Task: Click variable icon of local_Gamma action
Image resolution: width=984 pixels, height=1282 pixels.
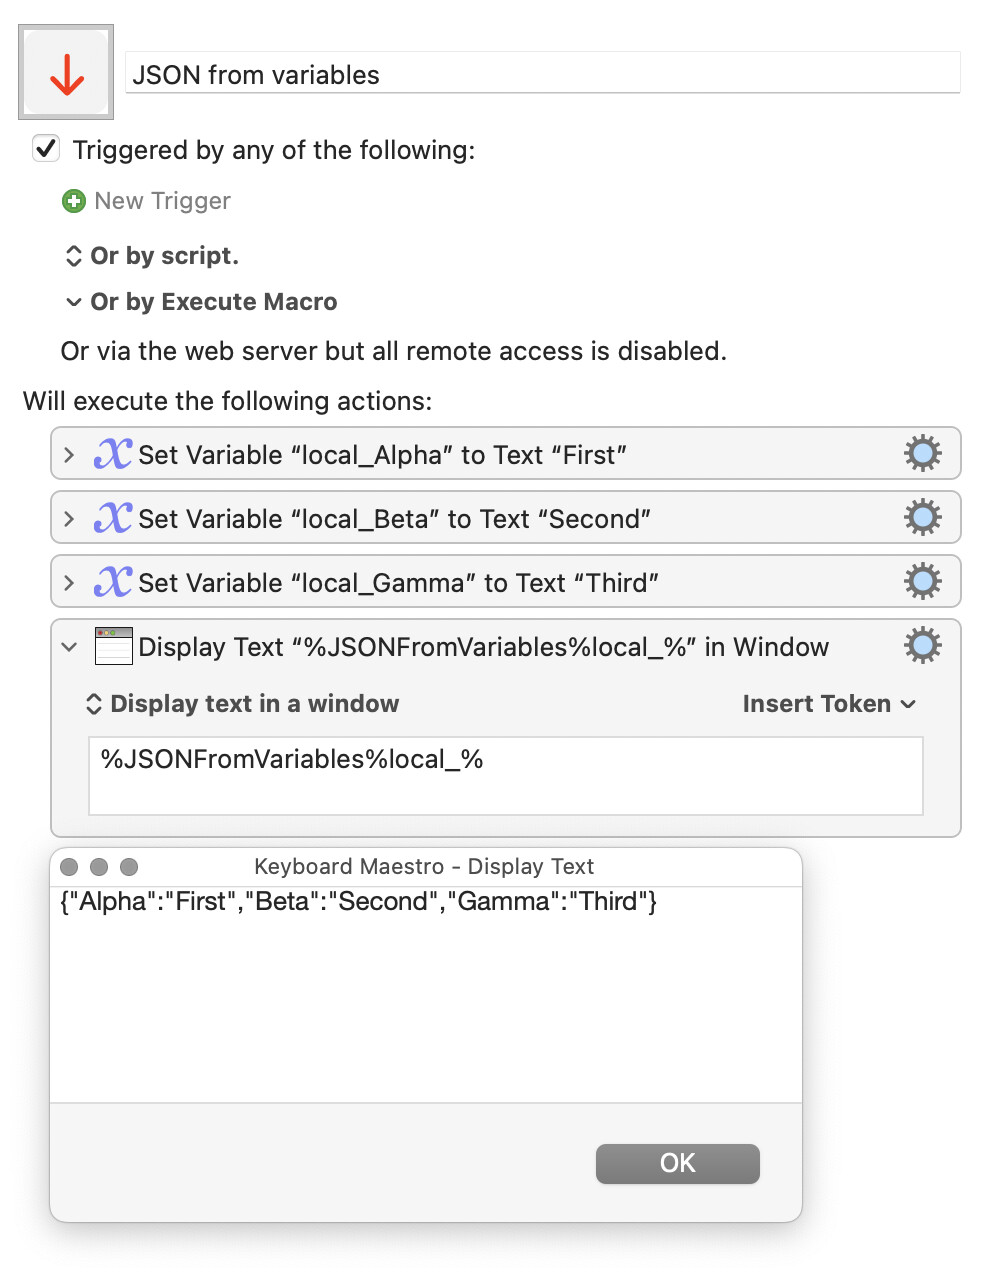Action: [113, 582]
